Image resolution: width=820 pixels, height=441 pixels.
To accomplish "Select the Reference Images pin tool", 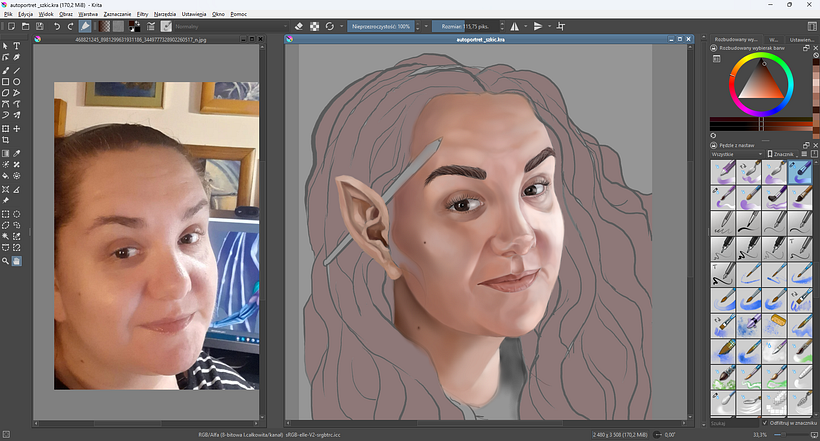I will 6,201.
